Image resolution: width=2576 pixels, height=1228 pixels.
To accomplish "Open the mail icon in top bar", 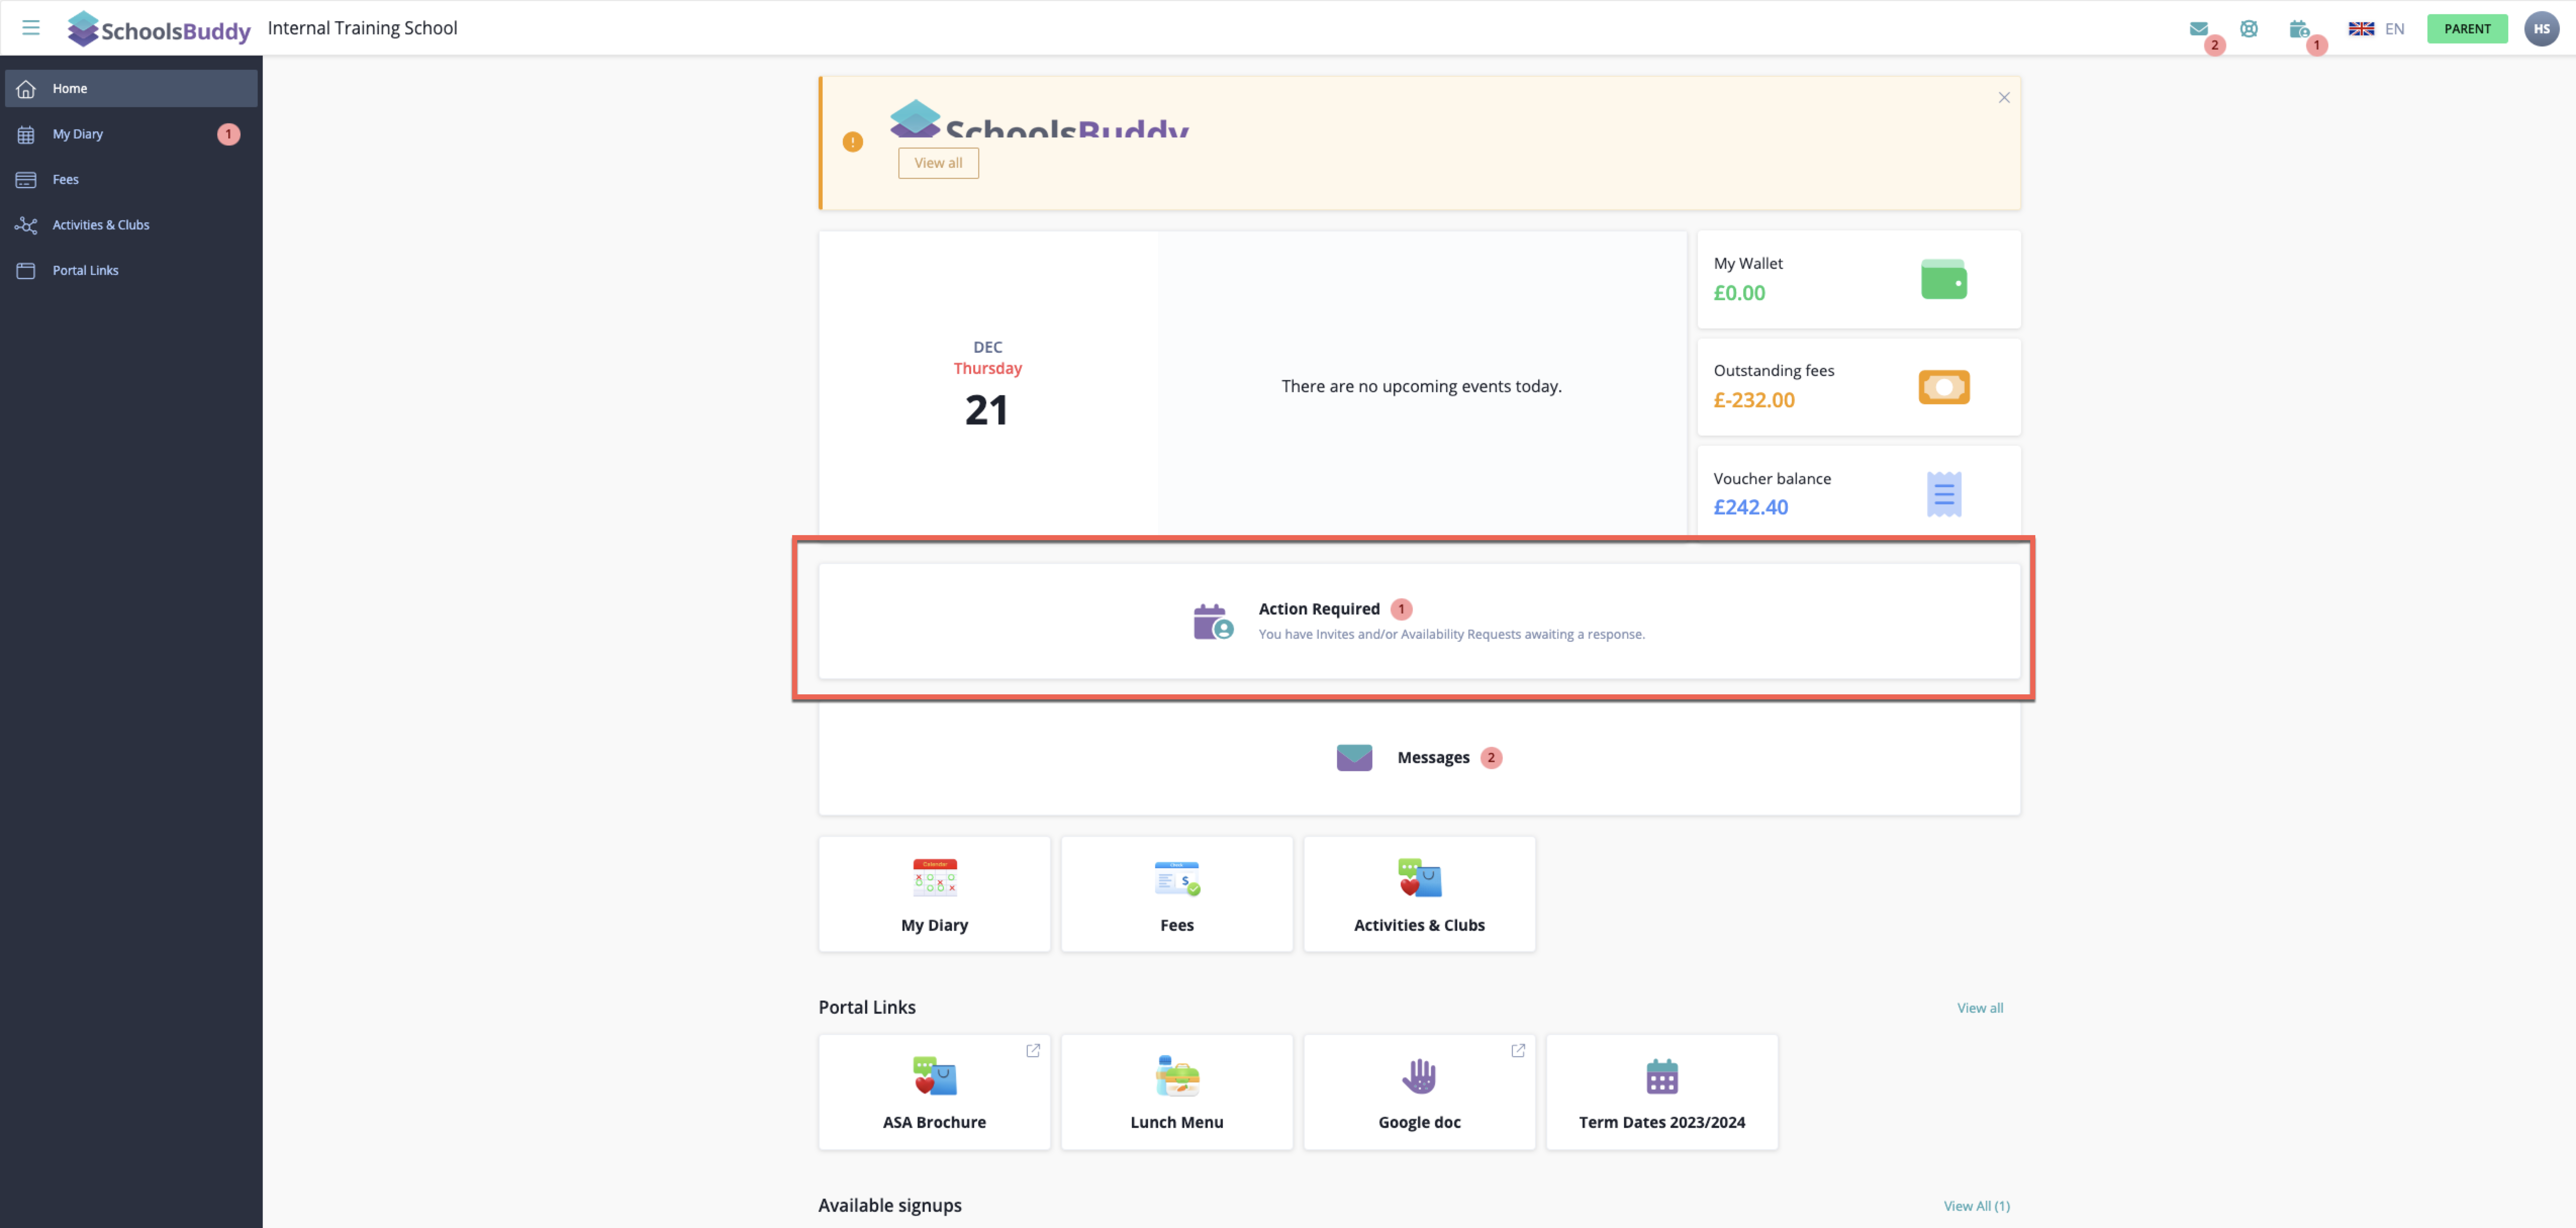I will click(x=2198, y=29).
